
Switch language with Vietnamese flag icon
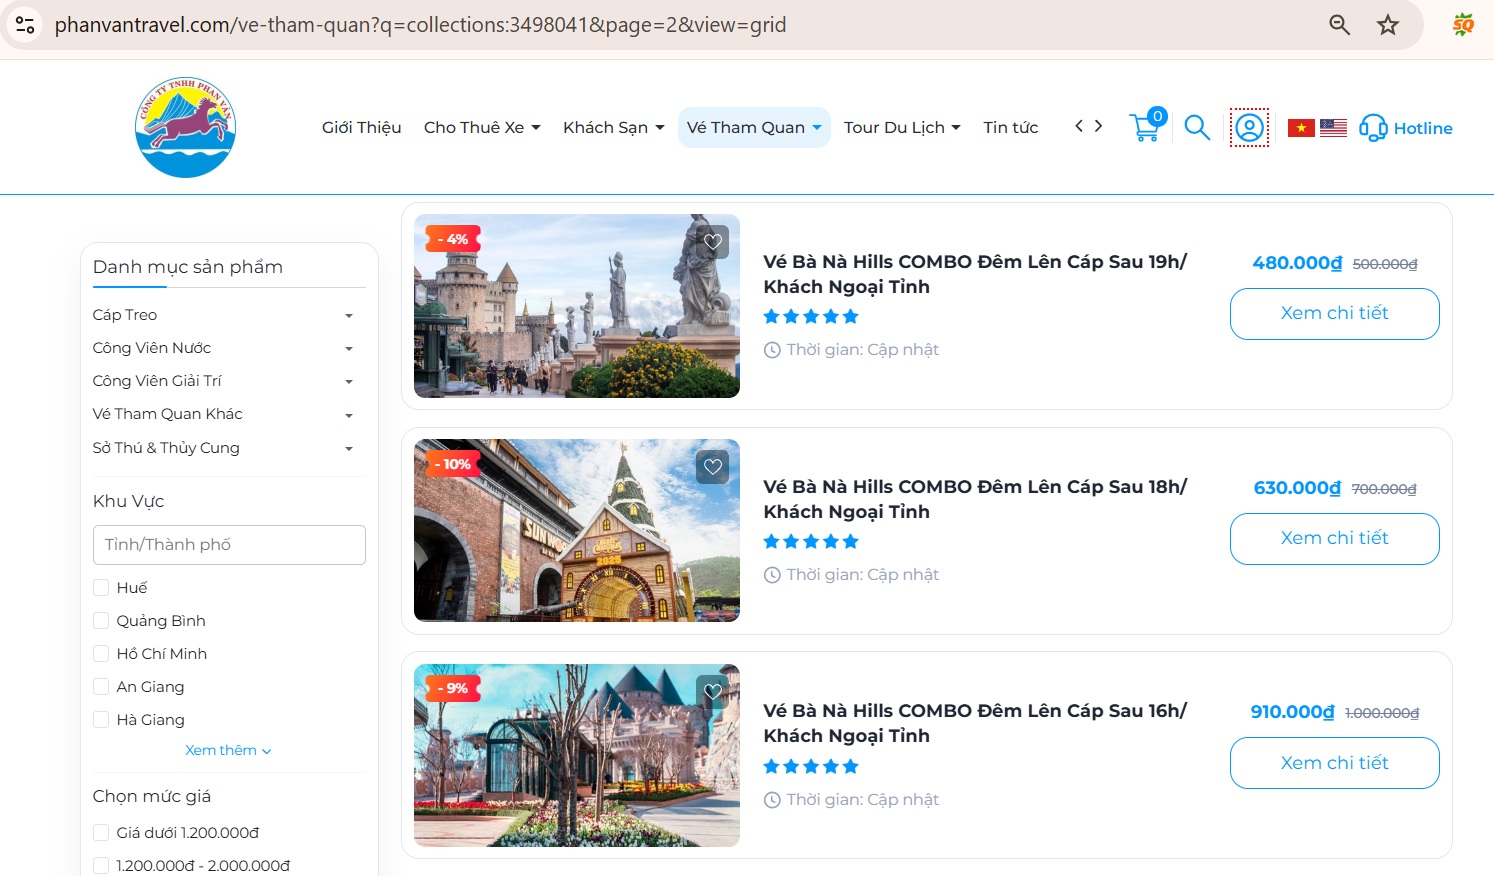(x=1301, y=128)
